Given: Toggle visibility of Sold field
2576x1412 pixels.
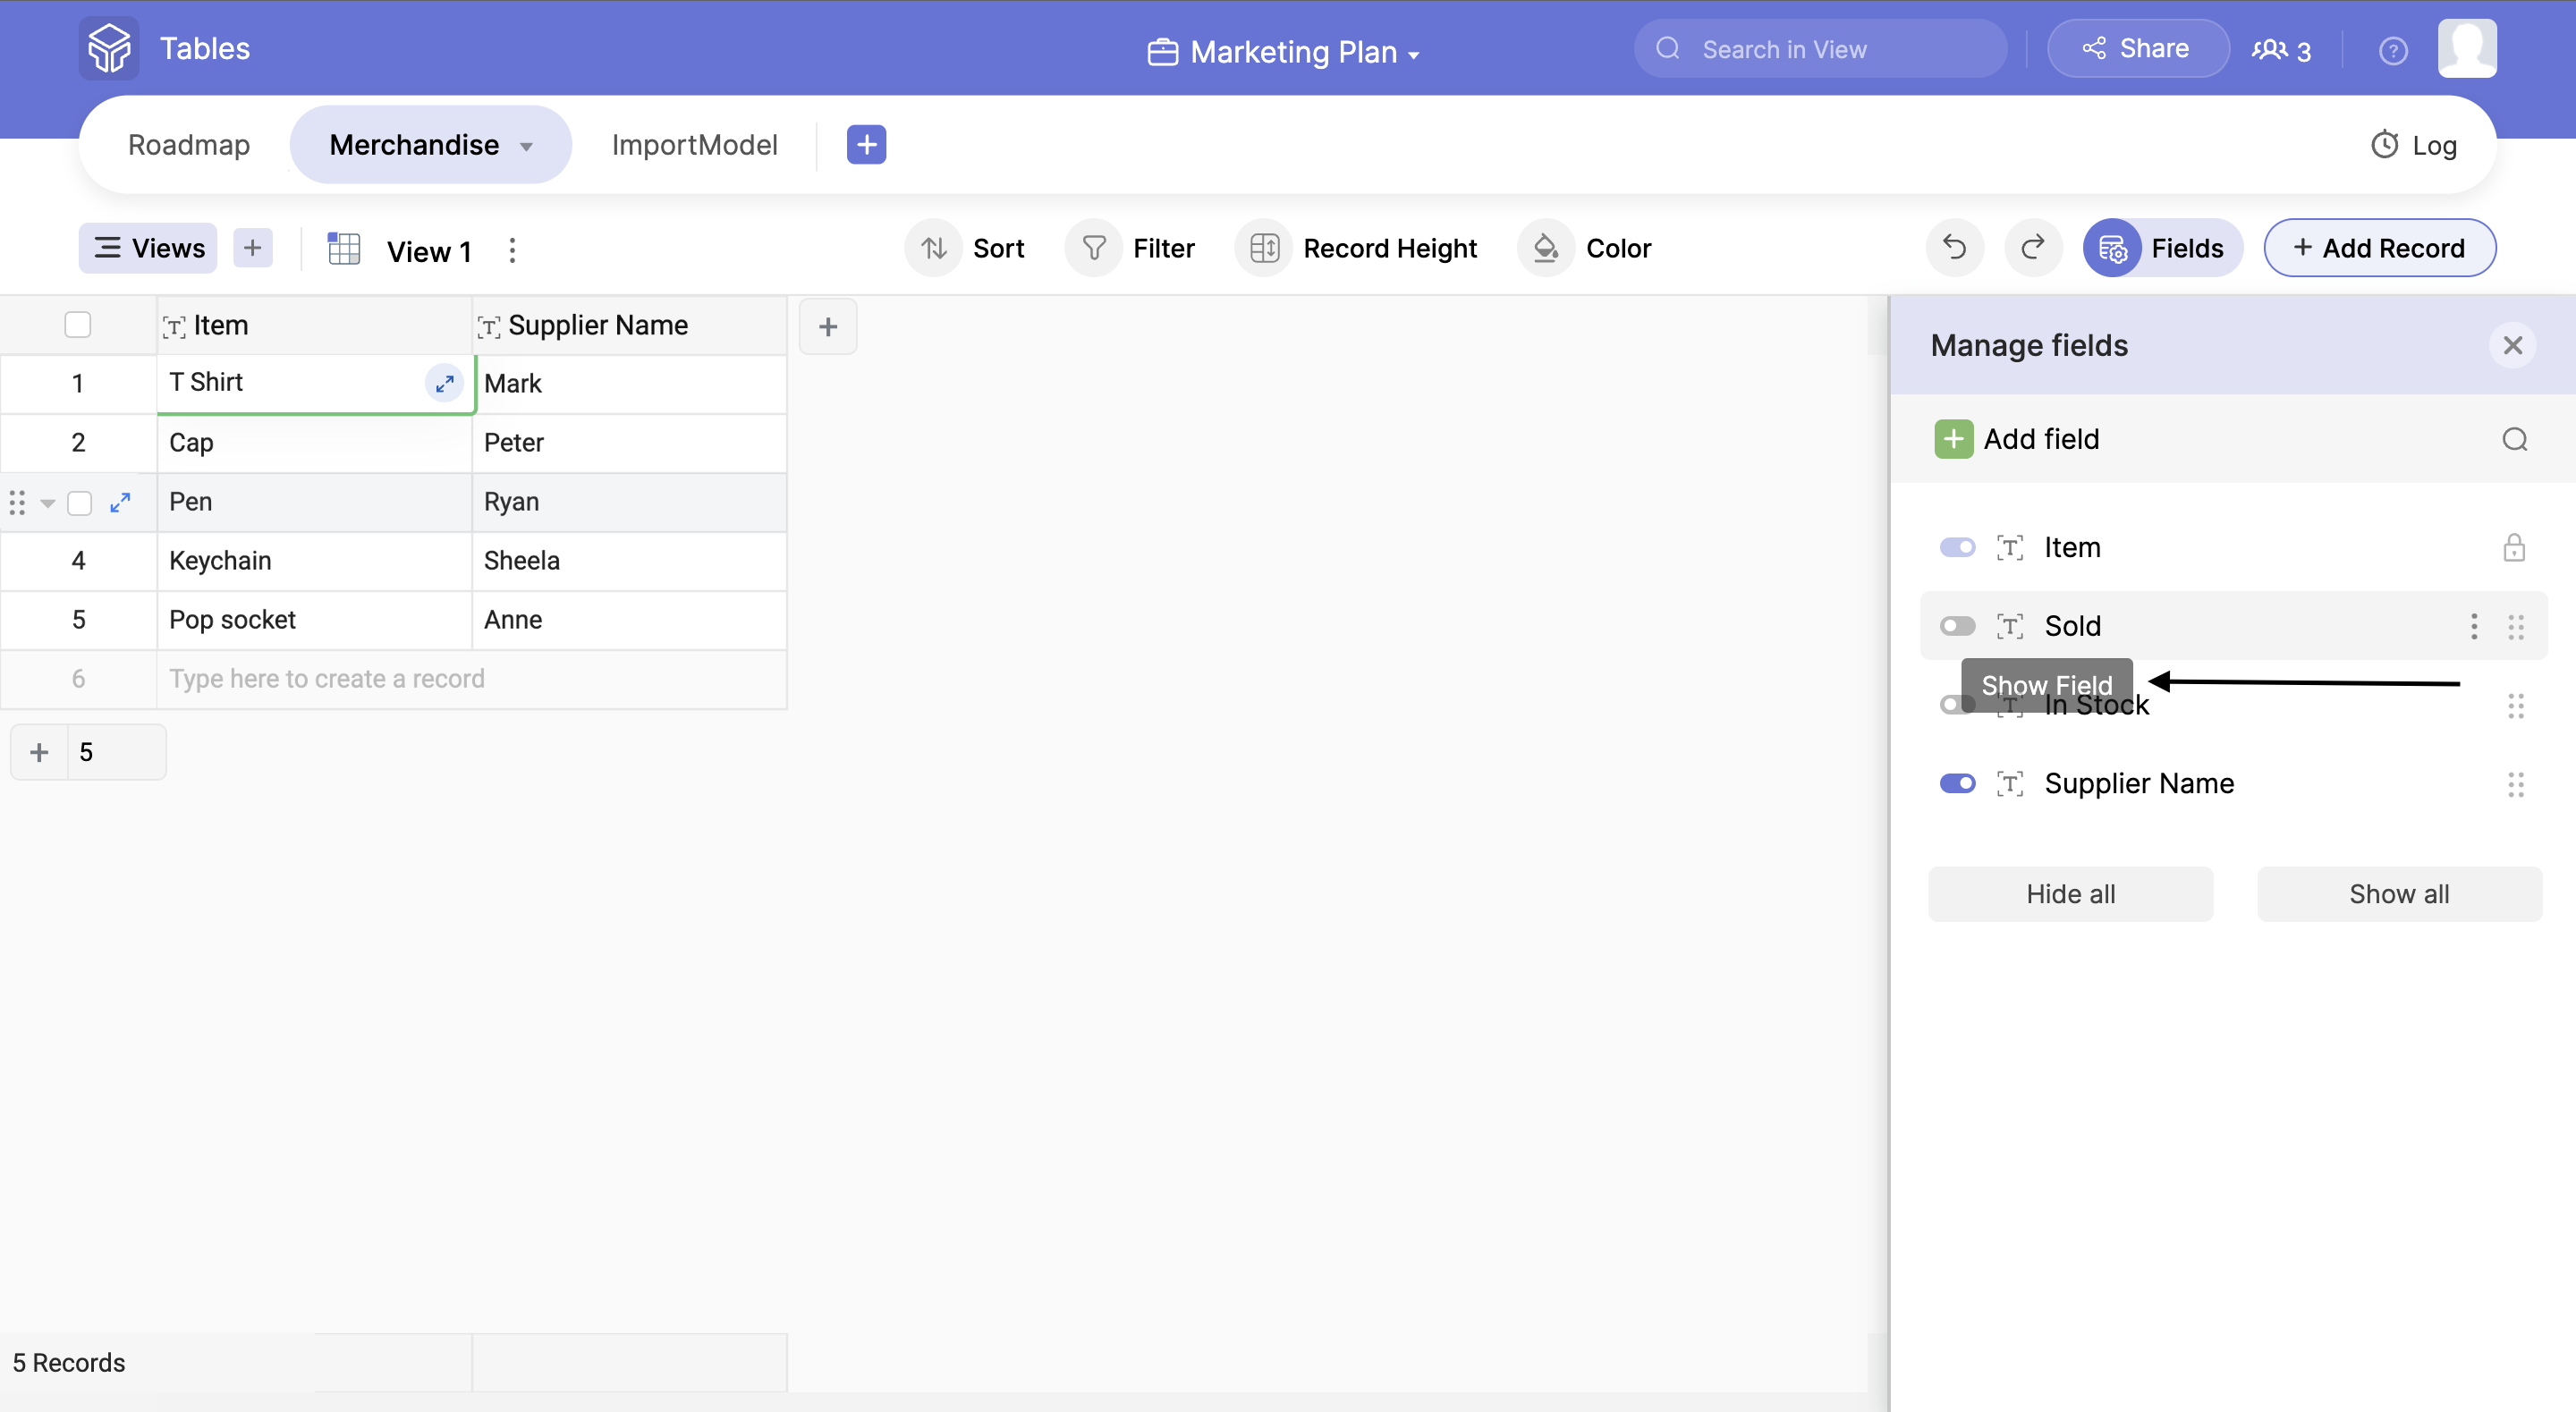Looking at the screenshot, I should pos(1957,626).
